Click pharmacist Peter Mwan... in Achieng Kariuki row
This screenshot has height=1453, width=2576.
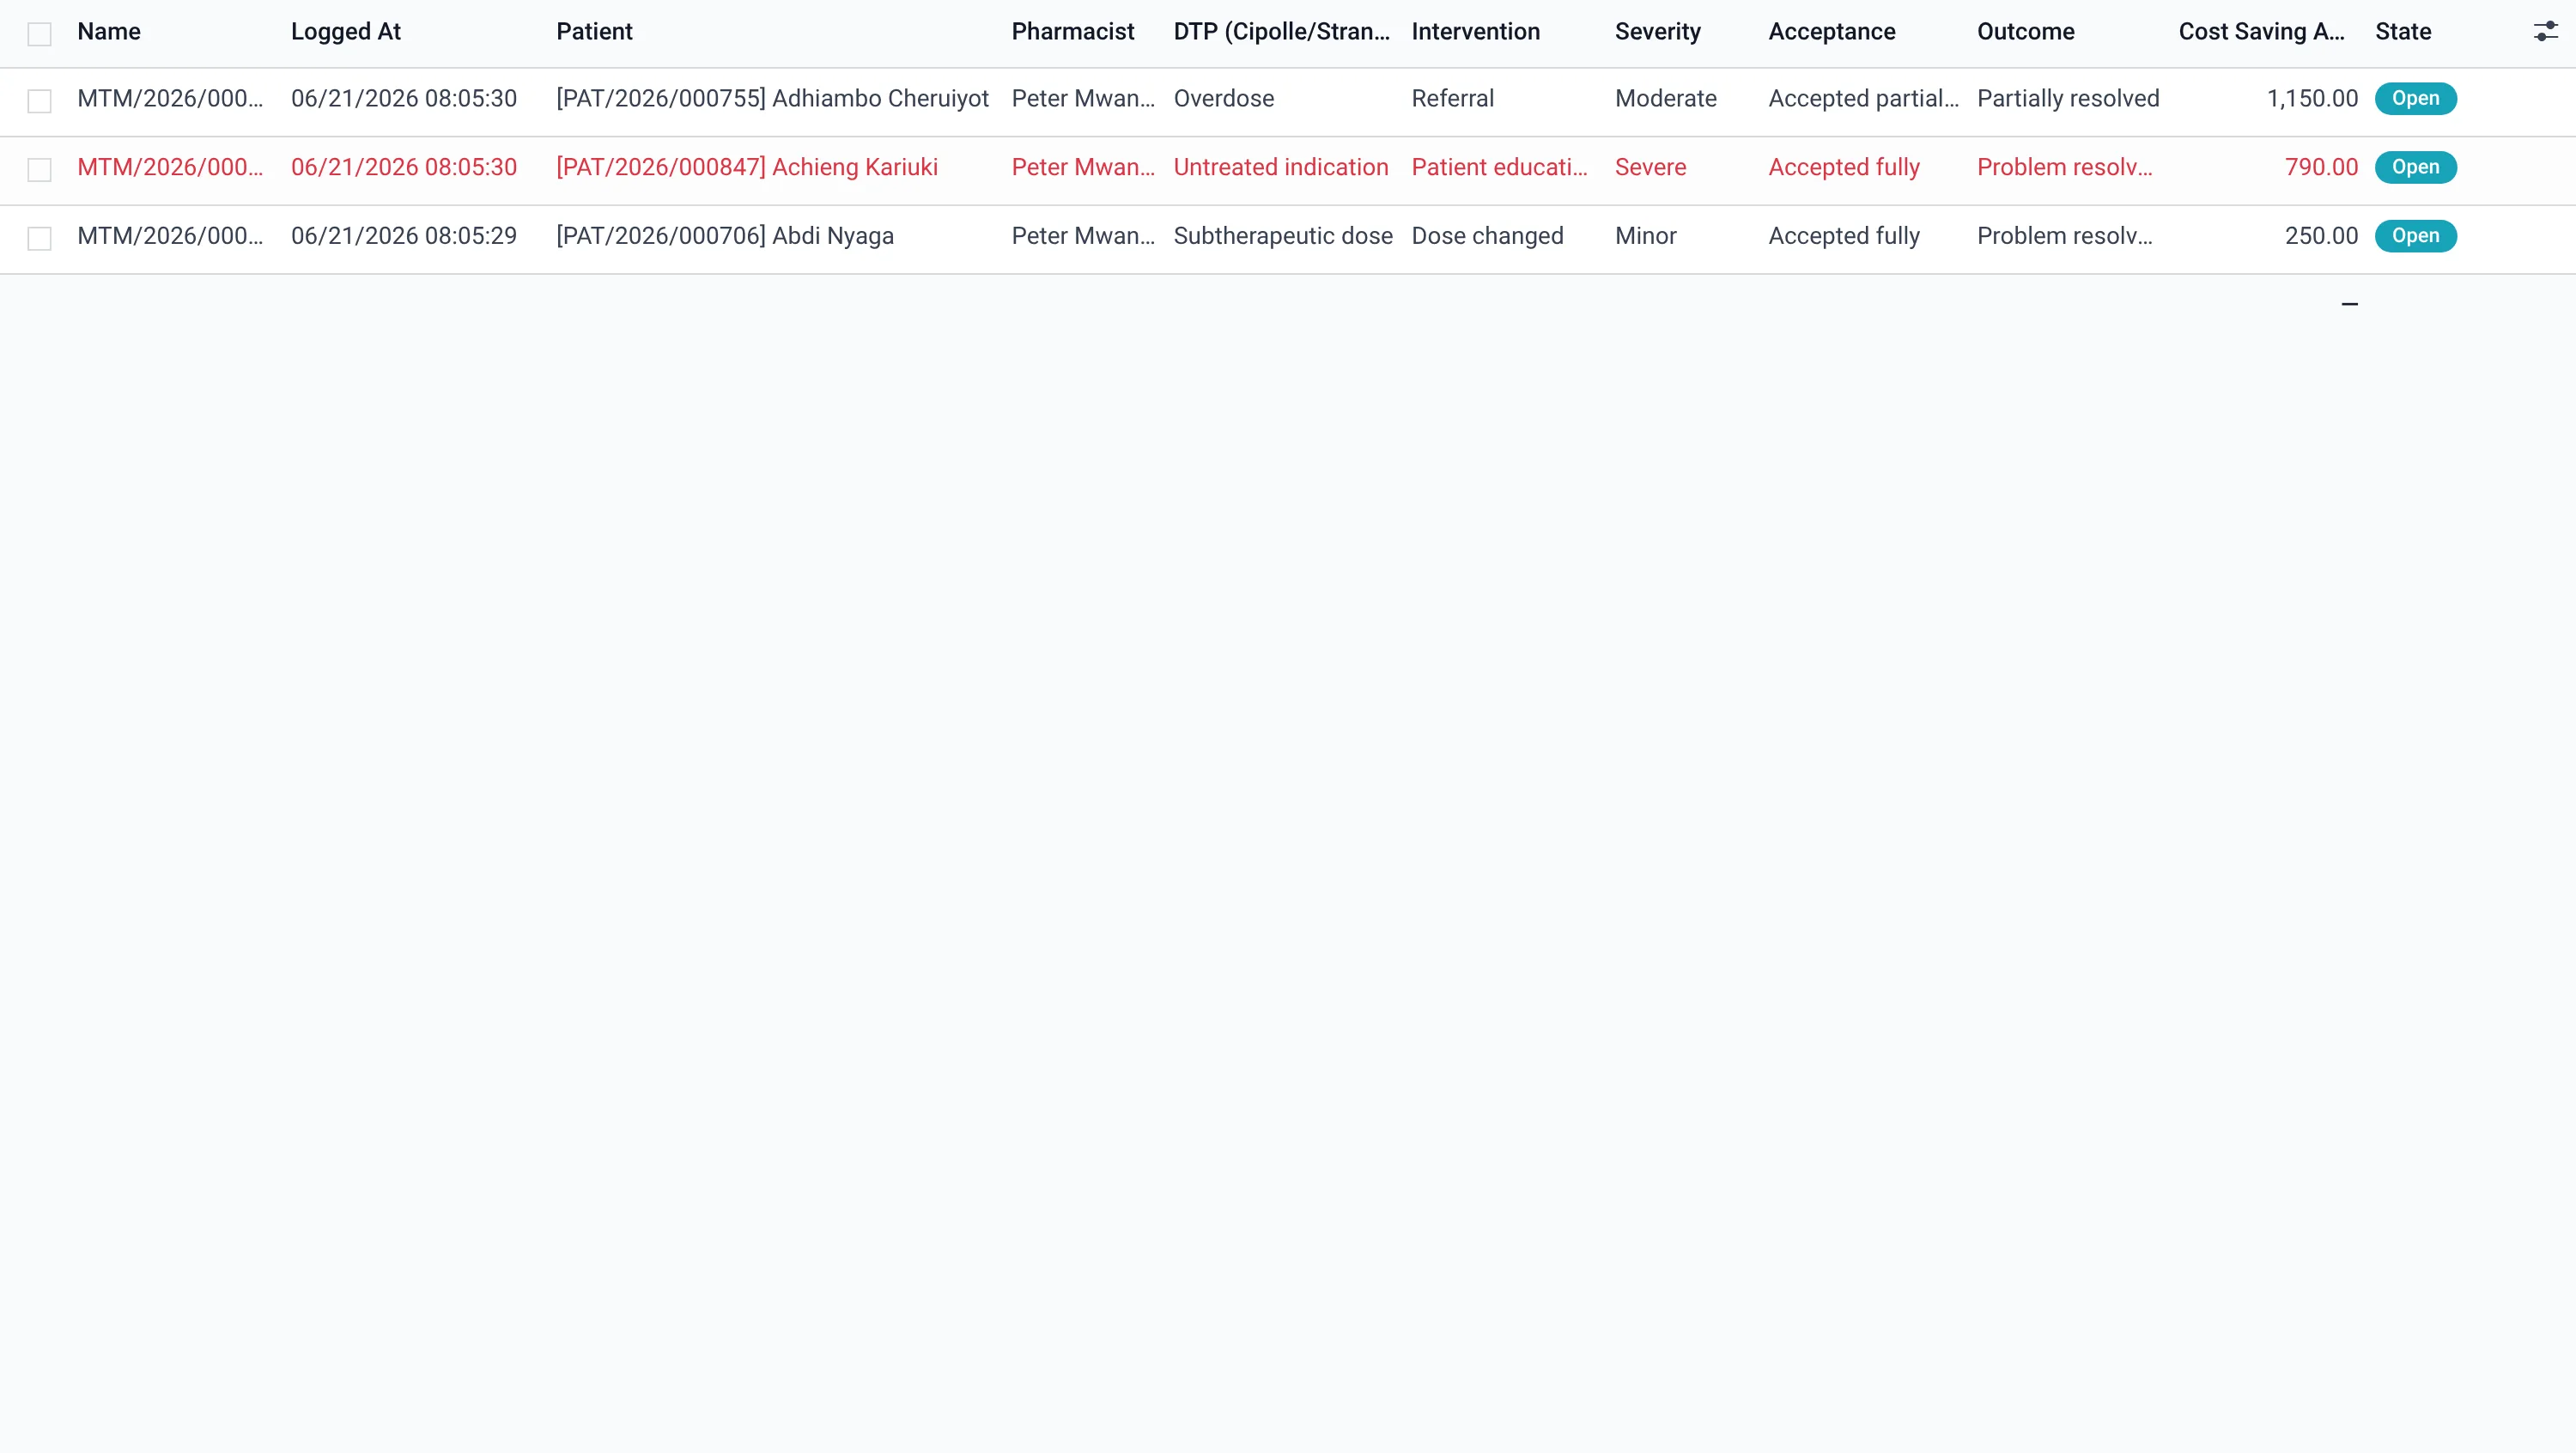tap(1083, 167)
